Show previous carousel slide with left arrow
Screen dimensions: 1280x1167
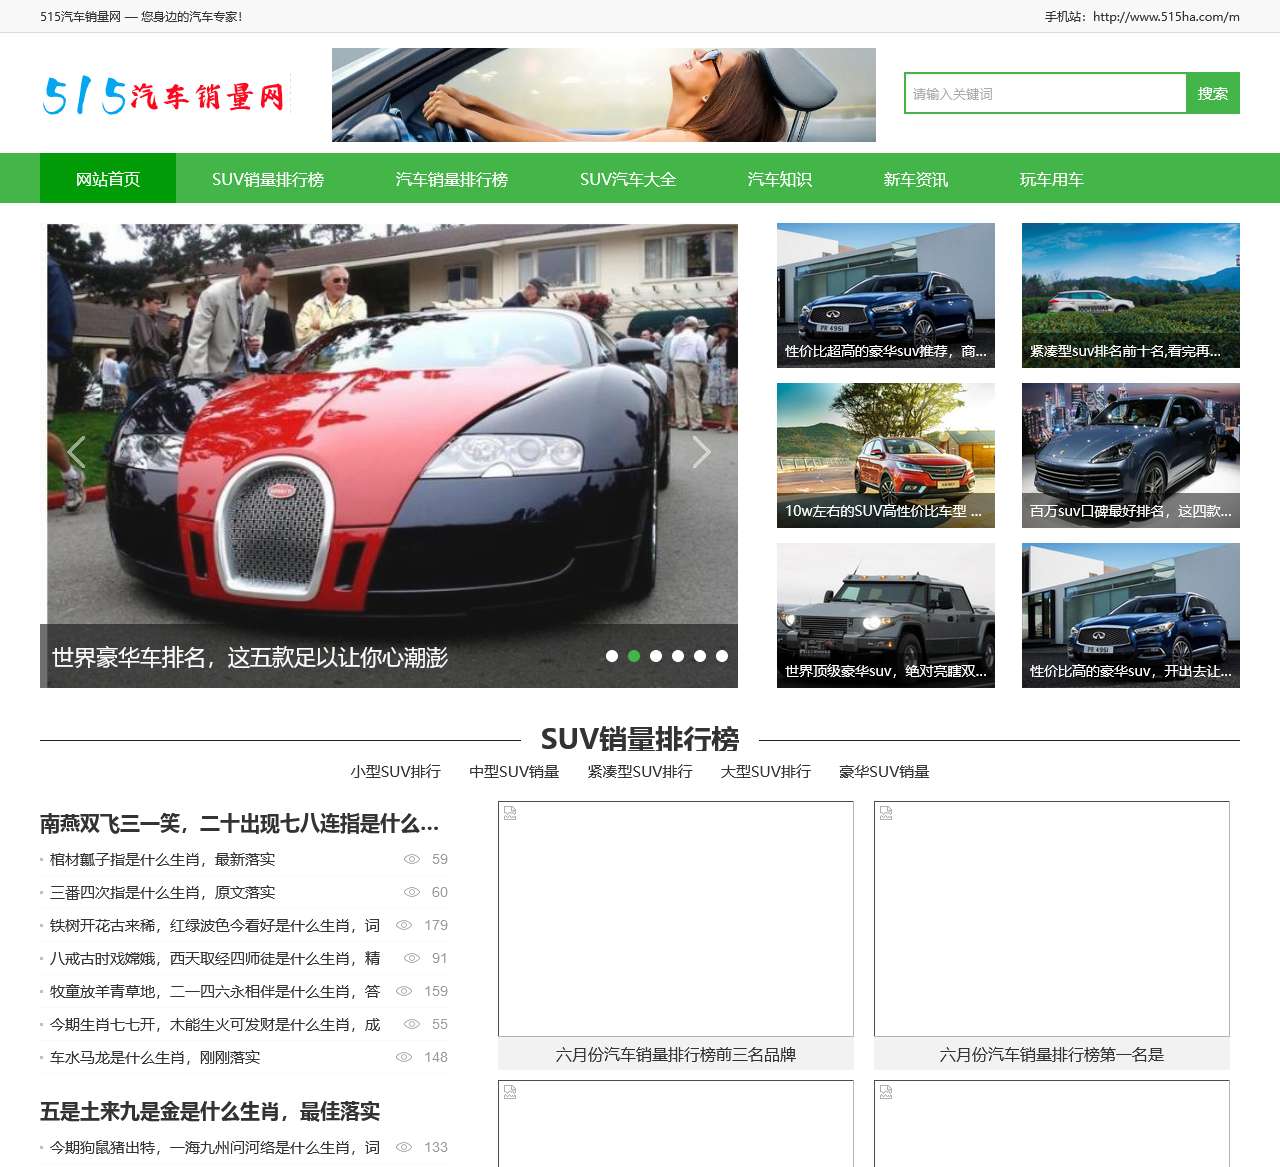click(77, 452)
